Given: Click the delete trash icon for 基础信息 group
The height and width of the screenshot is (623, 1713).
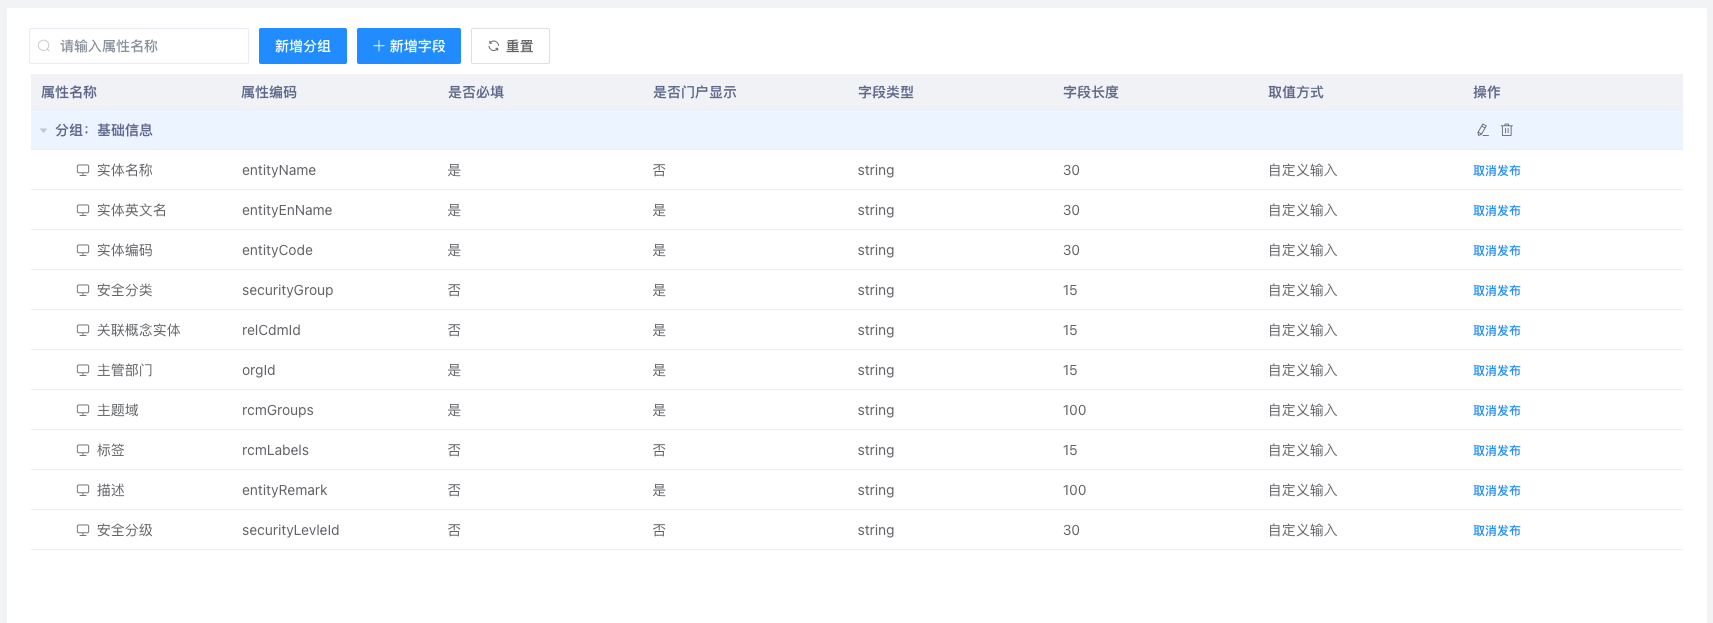Looking at the screenshot, I should 1507,130.
